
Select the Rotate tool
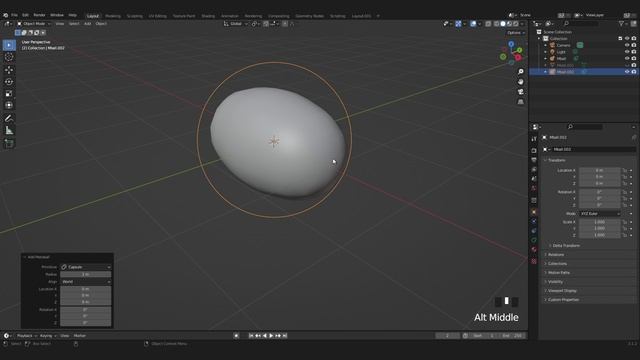9,82
